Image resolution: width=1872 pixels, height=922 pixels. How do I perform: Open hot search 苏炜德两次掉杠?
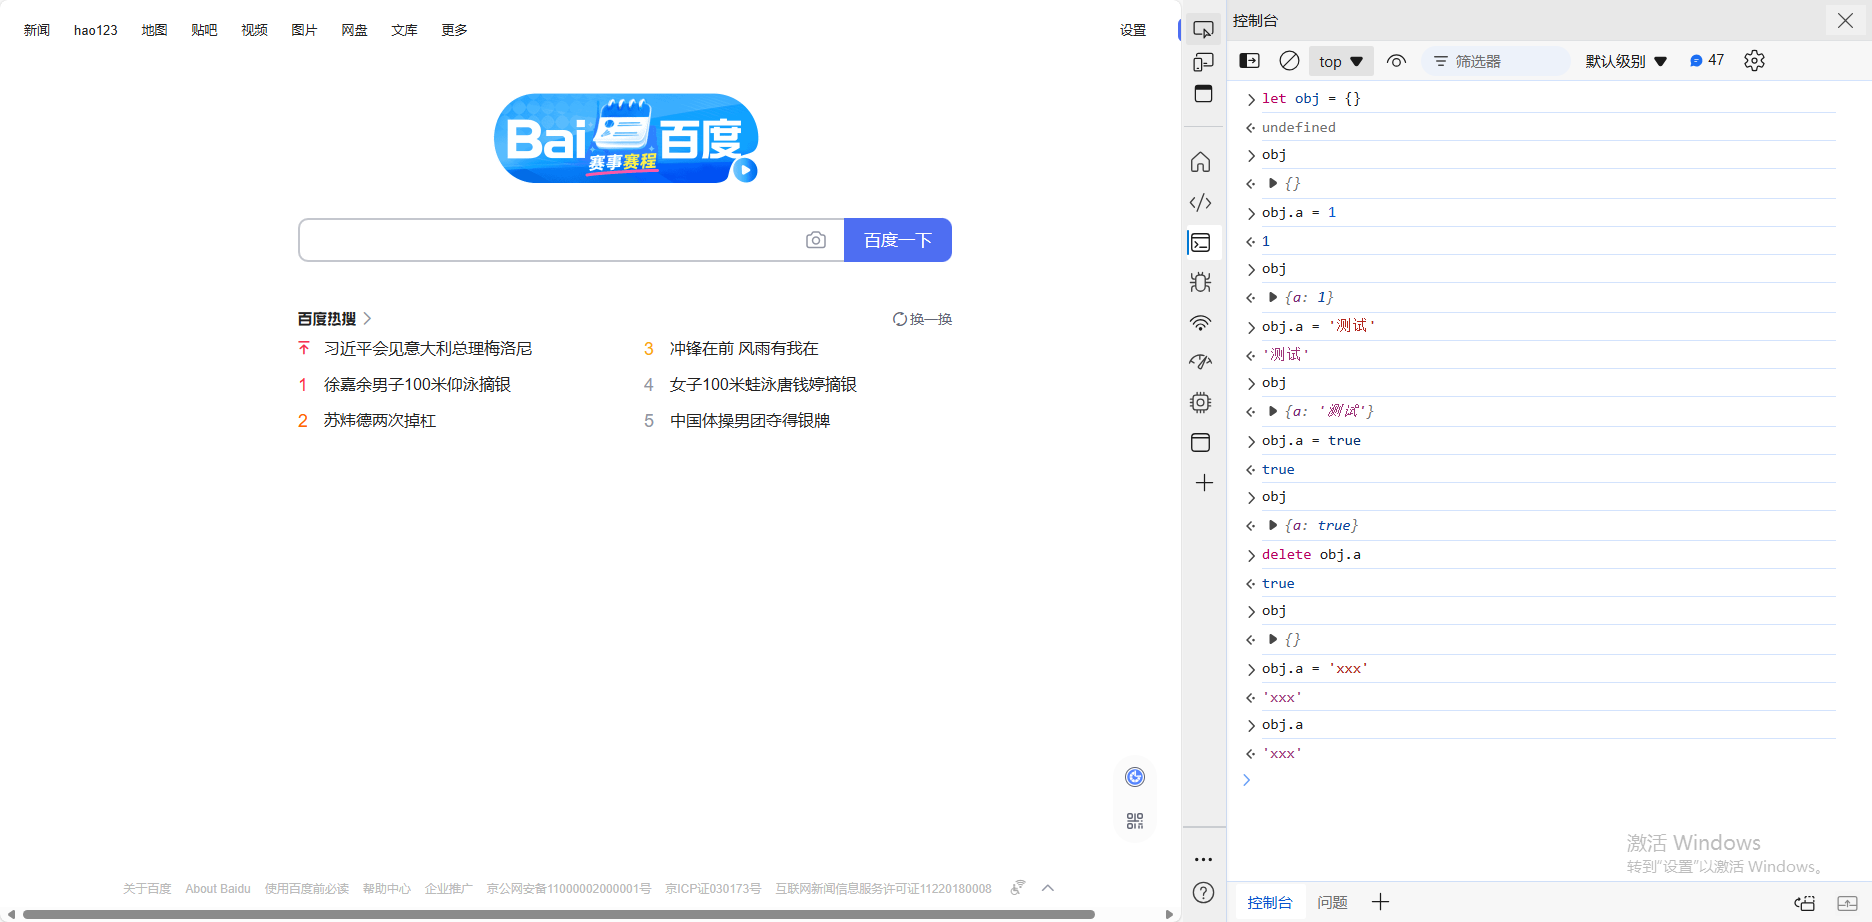(x=380, y=421)
